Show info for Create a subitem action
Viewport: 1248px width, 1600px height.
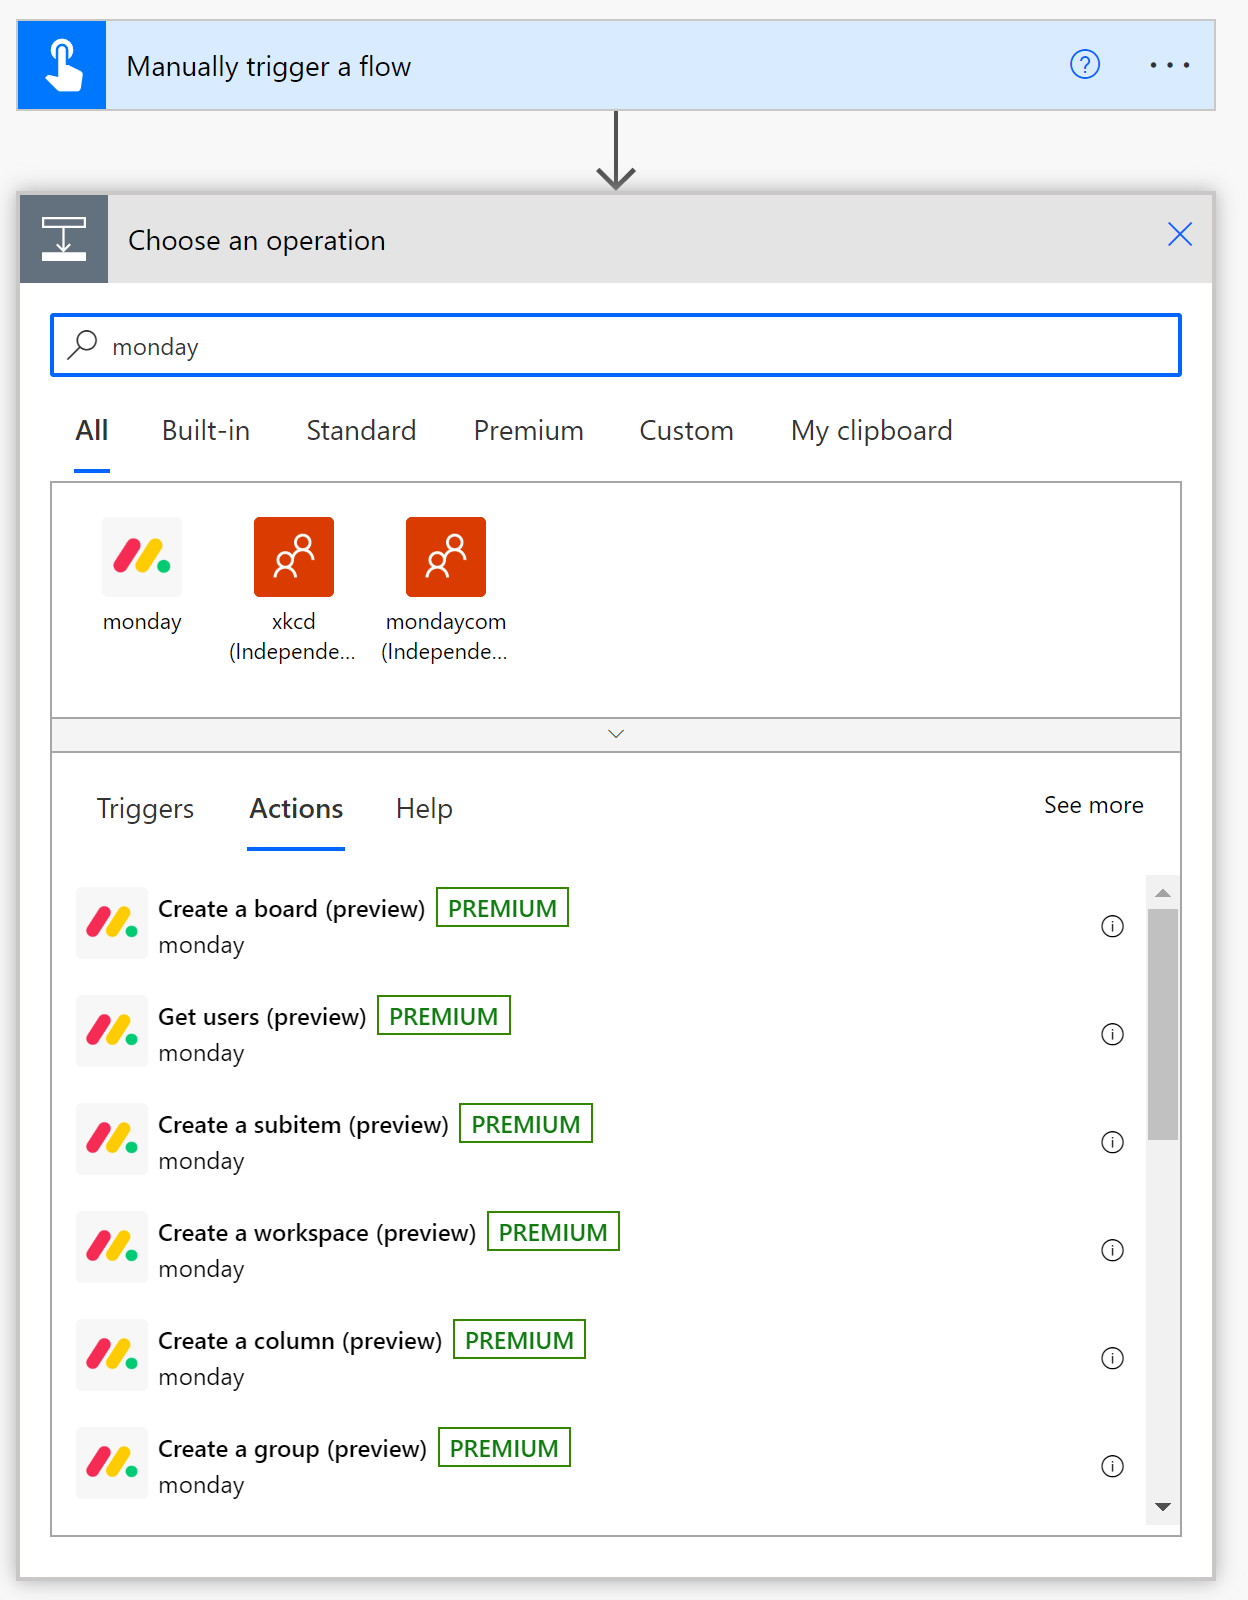click(x=1112, y=1142)
